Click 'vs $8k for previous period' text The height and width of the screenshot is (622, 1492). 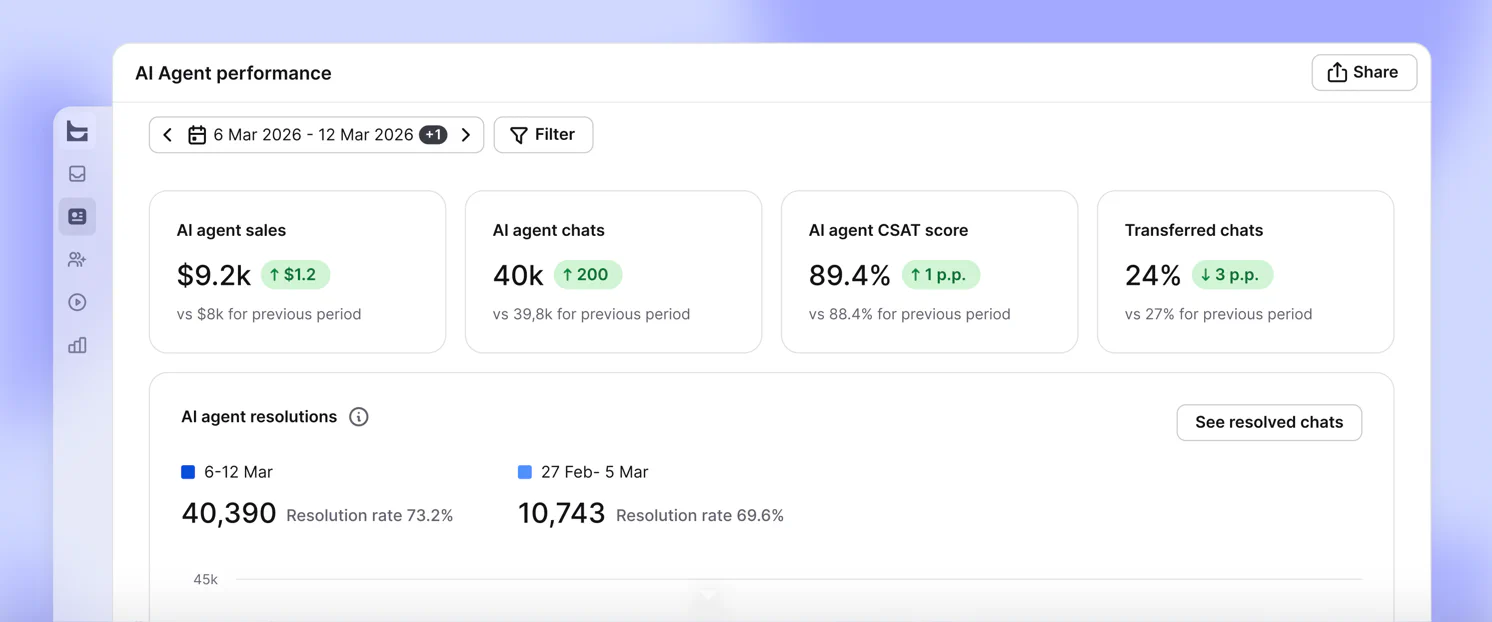coord(269,314)
